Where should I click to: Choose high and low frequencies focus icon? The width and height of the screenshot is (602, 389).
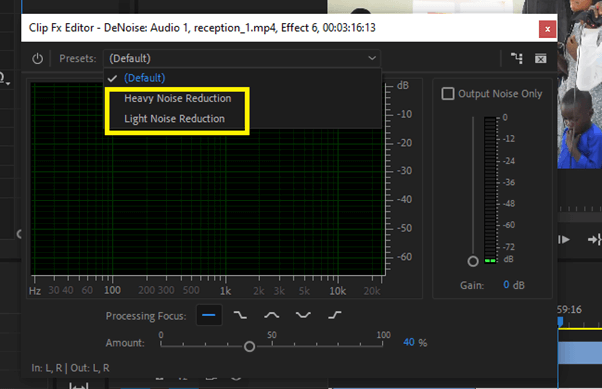click(303, 315)
